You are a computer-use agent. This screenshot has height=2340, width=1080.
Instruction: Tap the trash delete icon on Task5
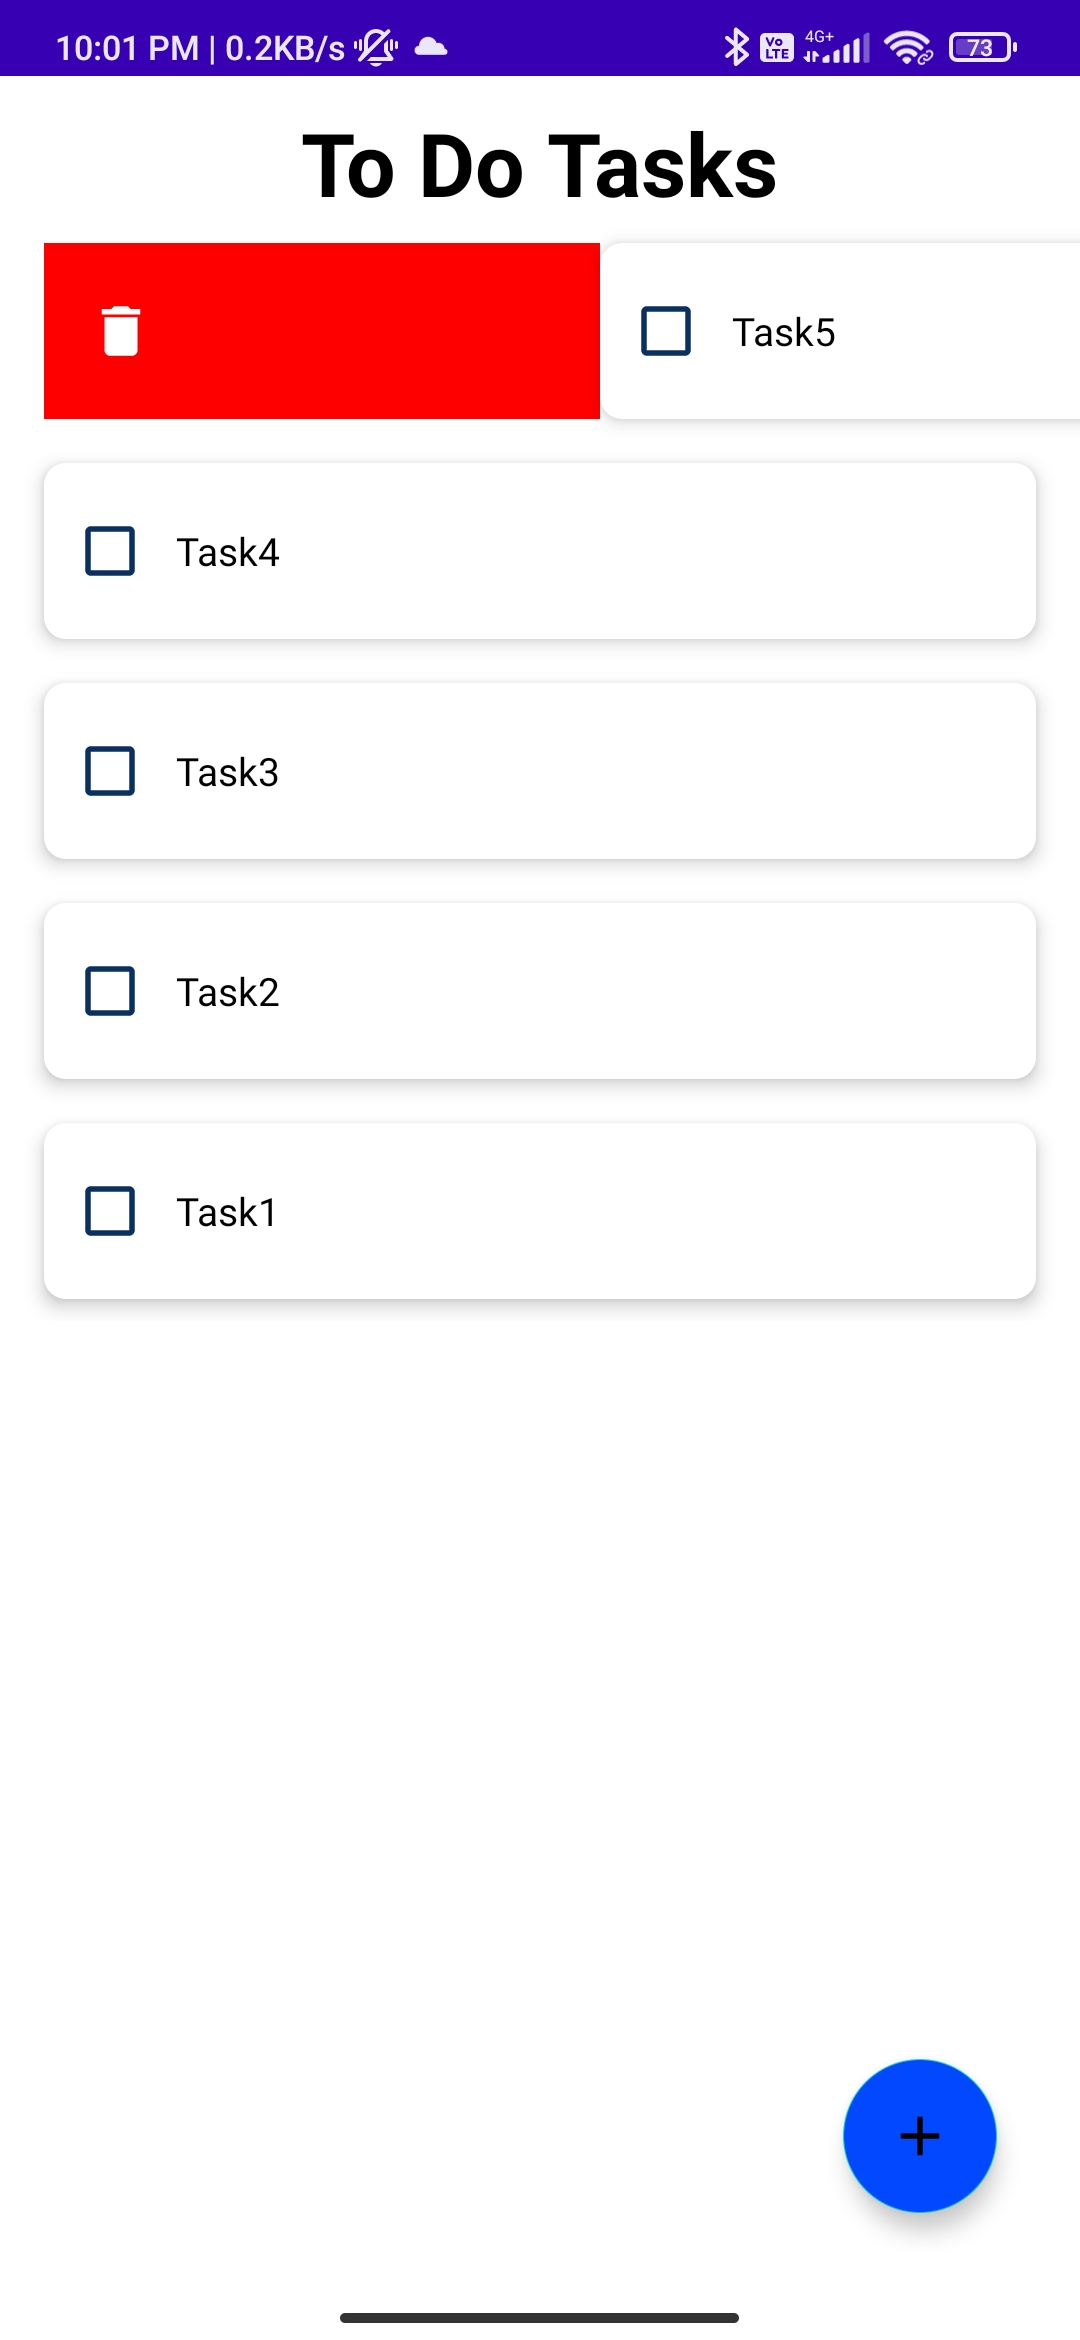[120, 331]
